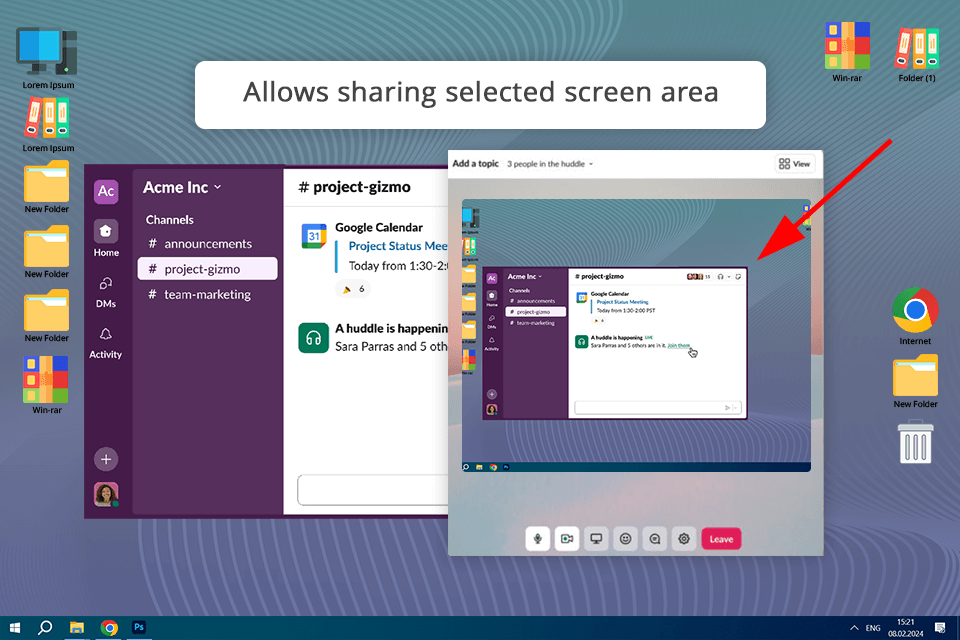
Task: Click Add a topic in huddle header
Action: tap(476, 164)
